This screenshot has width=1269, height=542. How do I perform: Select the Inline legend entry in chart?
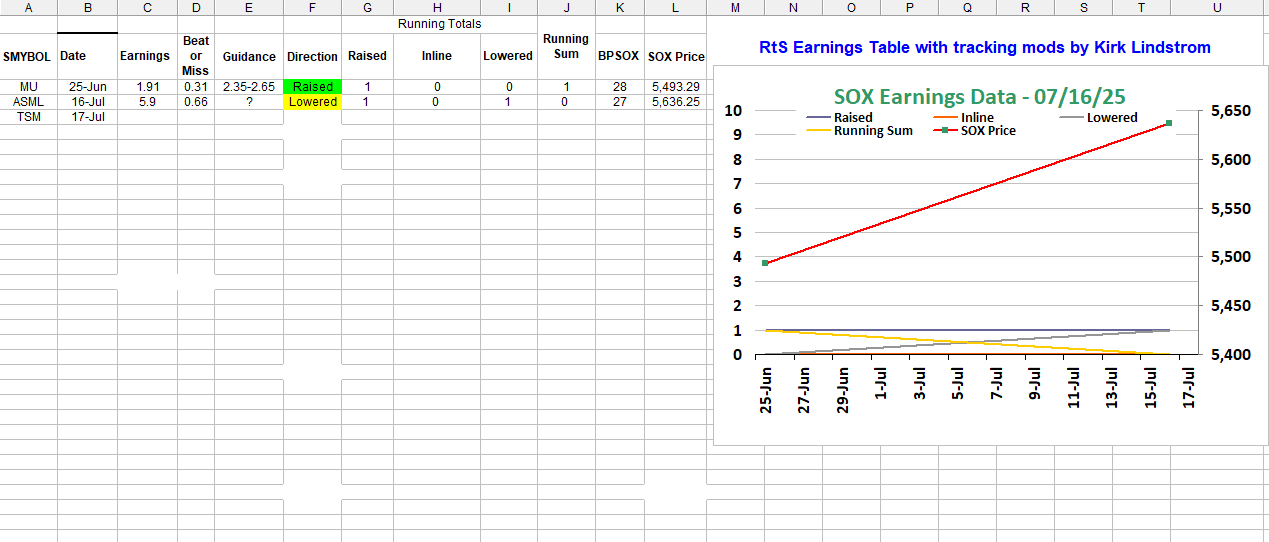coord(976,118)
